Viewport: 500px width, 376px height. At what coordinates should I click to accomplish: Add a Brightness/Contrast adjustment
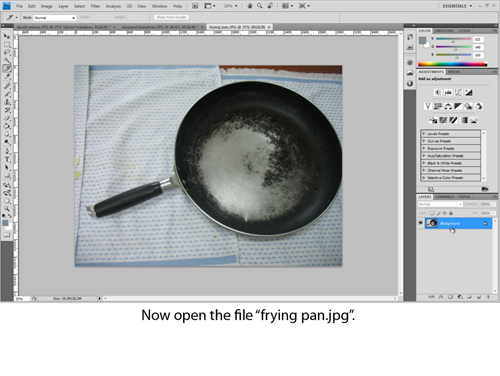coord(438,92)
